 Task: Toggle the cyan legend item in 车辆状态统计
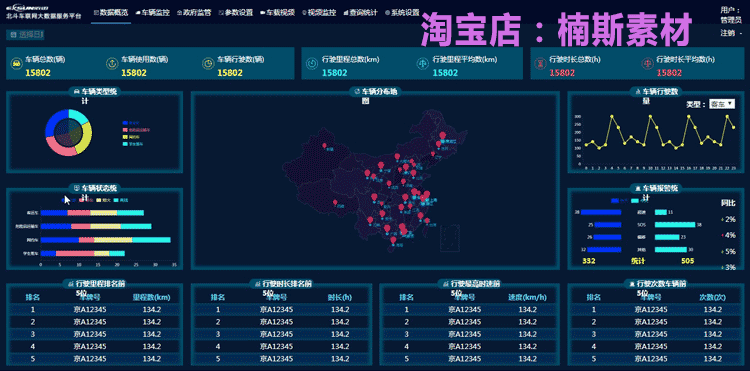point(122,200)
